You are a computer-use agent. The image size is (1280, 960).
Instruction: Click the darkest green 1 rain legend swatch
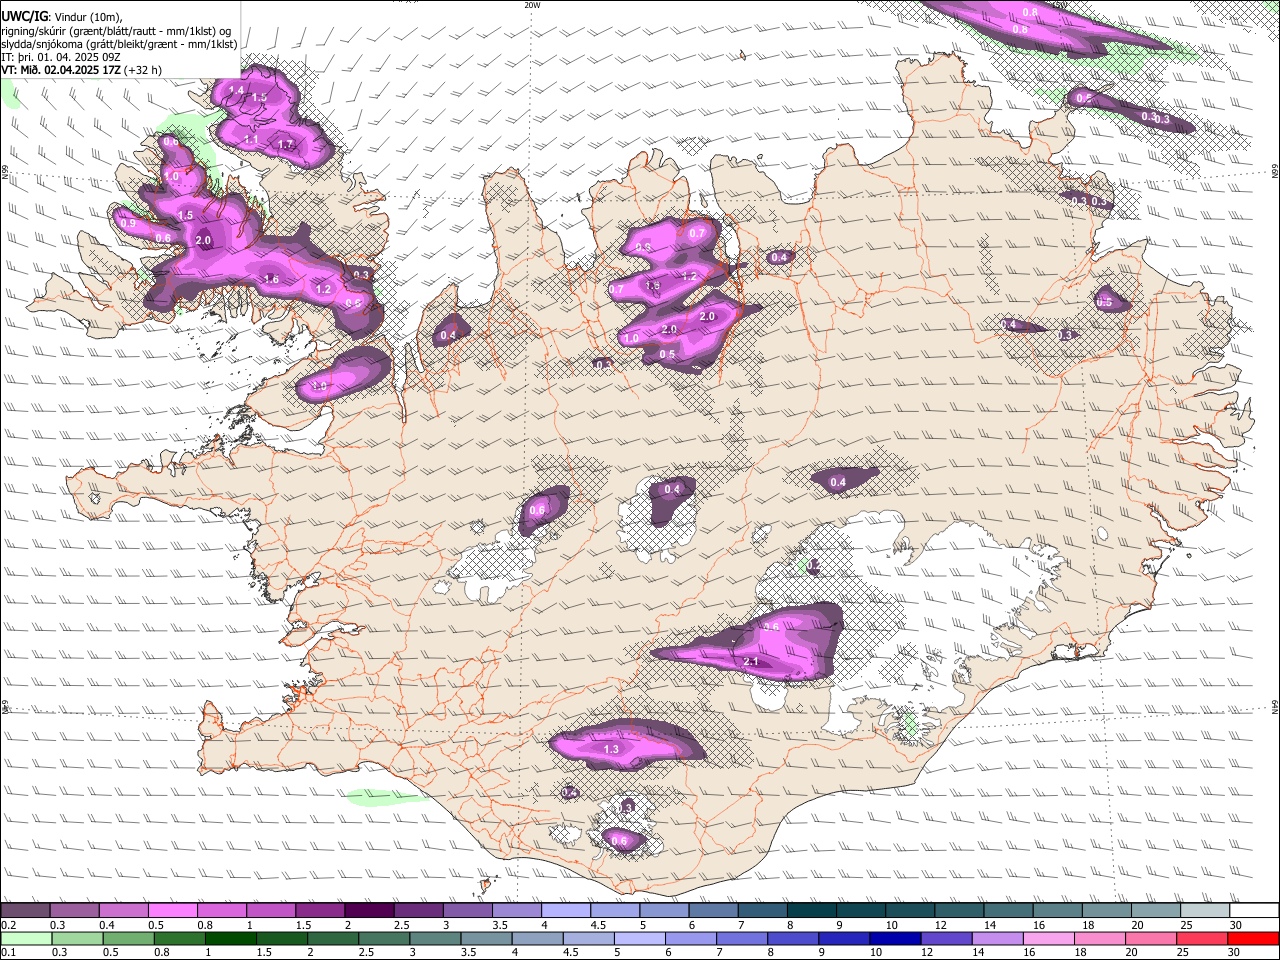pyautogui.click(x=231, y=938)
